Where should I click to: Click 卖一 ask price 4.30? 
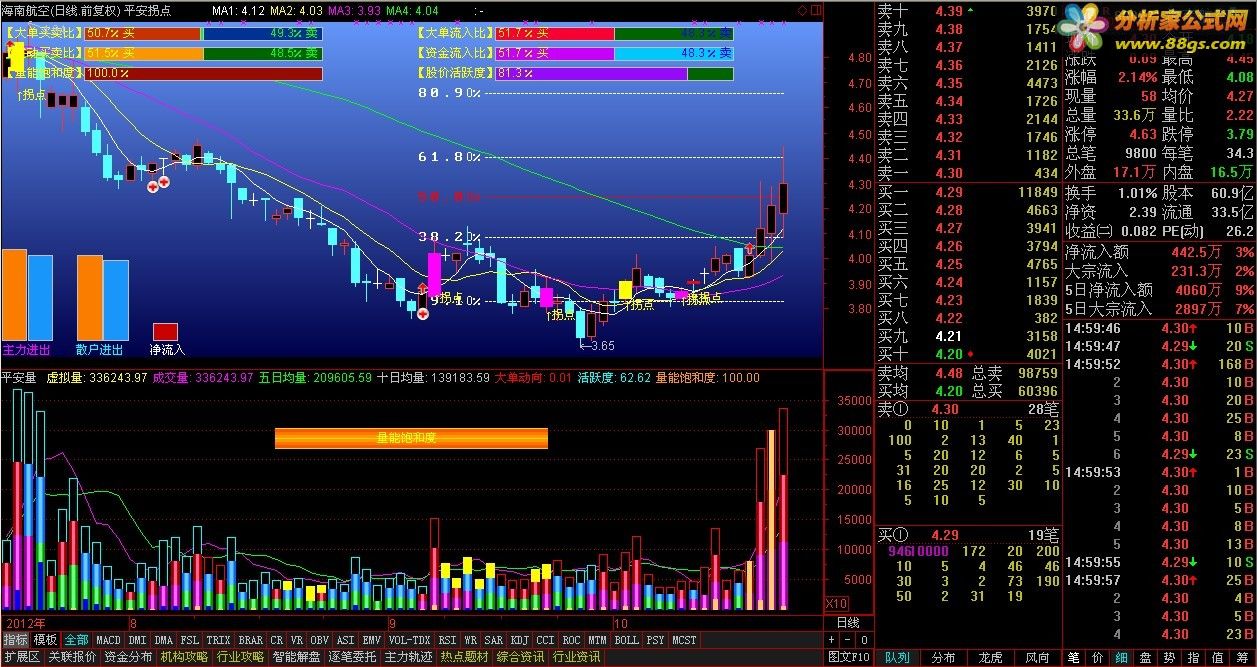coord(949,173)
